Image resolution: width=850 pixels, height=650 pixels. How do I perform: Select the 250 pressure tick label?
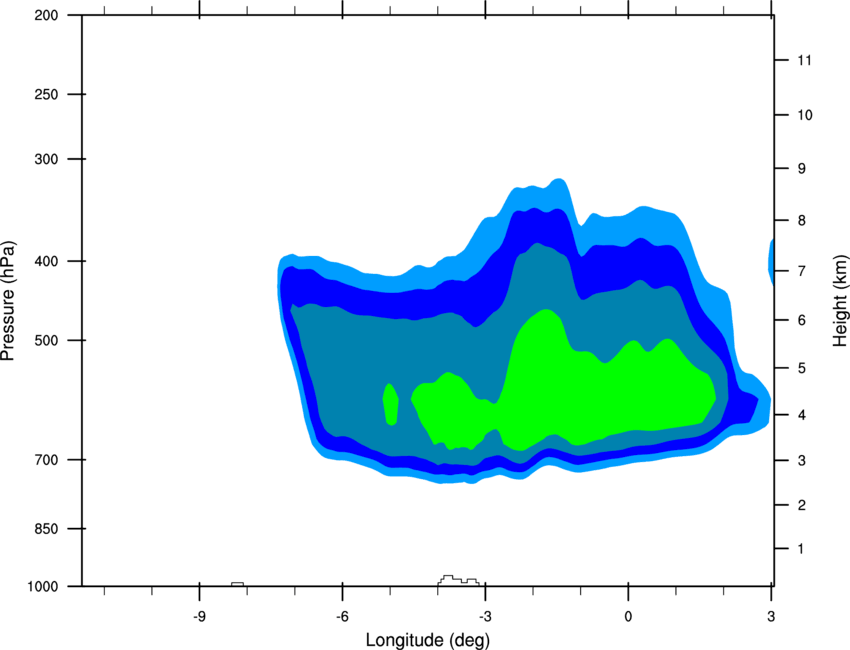(47, 94)
